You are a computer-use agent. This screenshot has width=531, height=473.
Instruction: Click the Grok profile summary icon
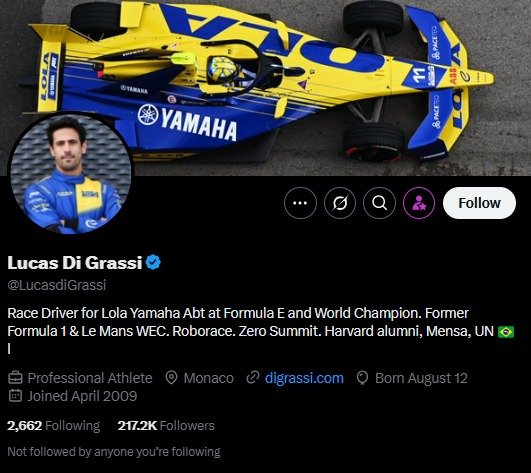point(340,203)
